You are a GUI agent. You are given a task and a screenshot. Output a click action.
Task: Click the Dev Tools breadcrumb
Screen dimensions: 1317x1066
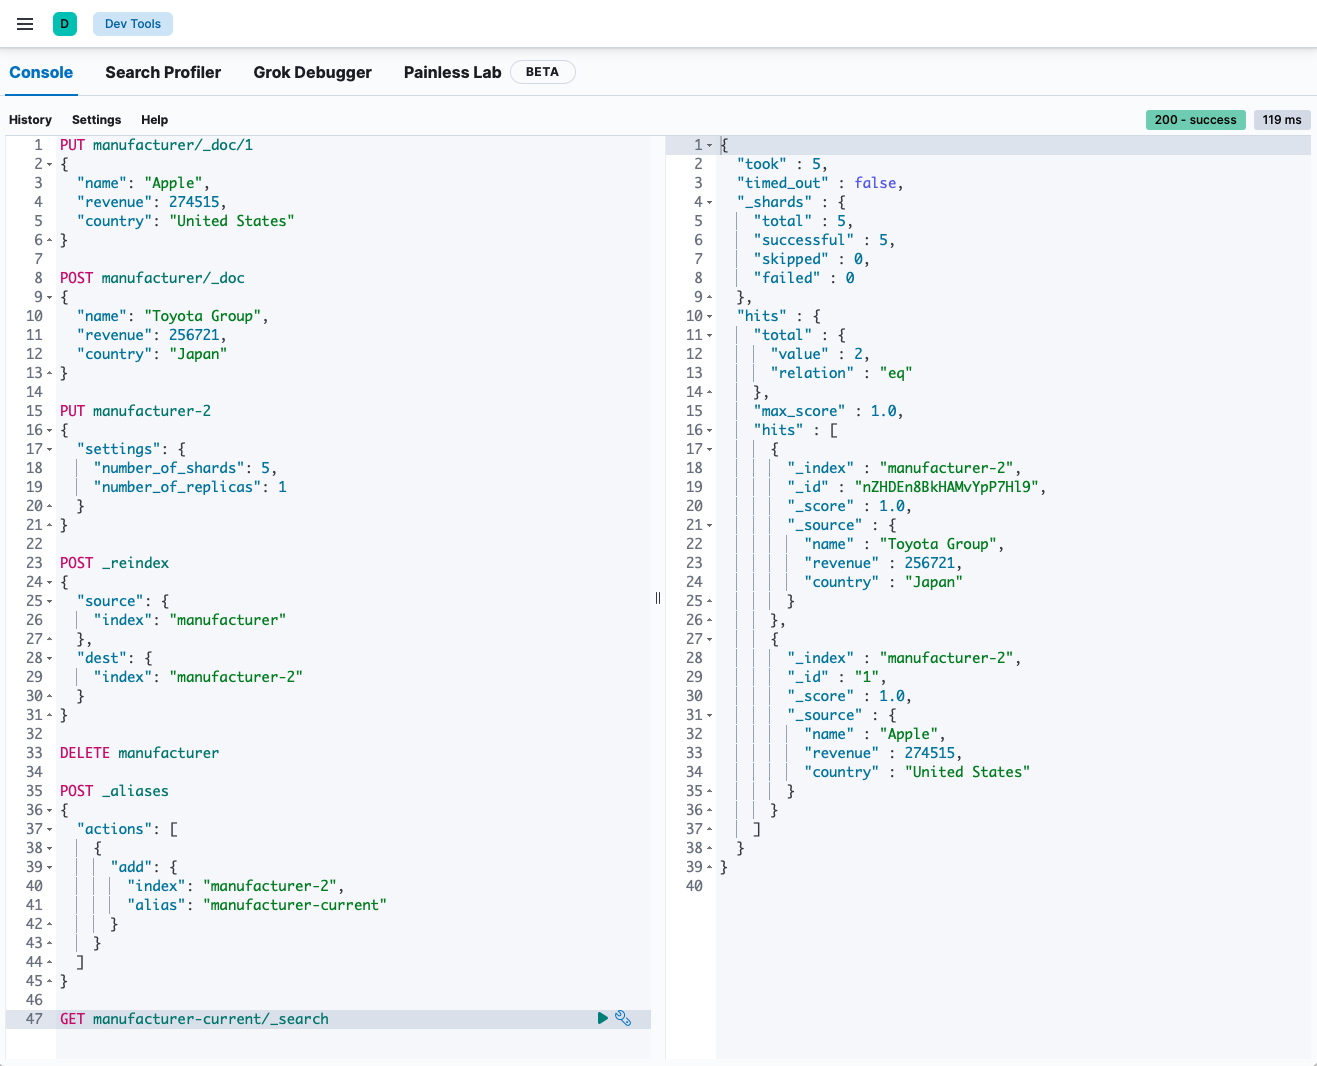[x=133, y=24]
